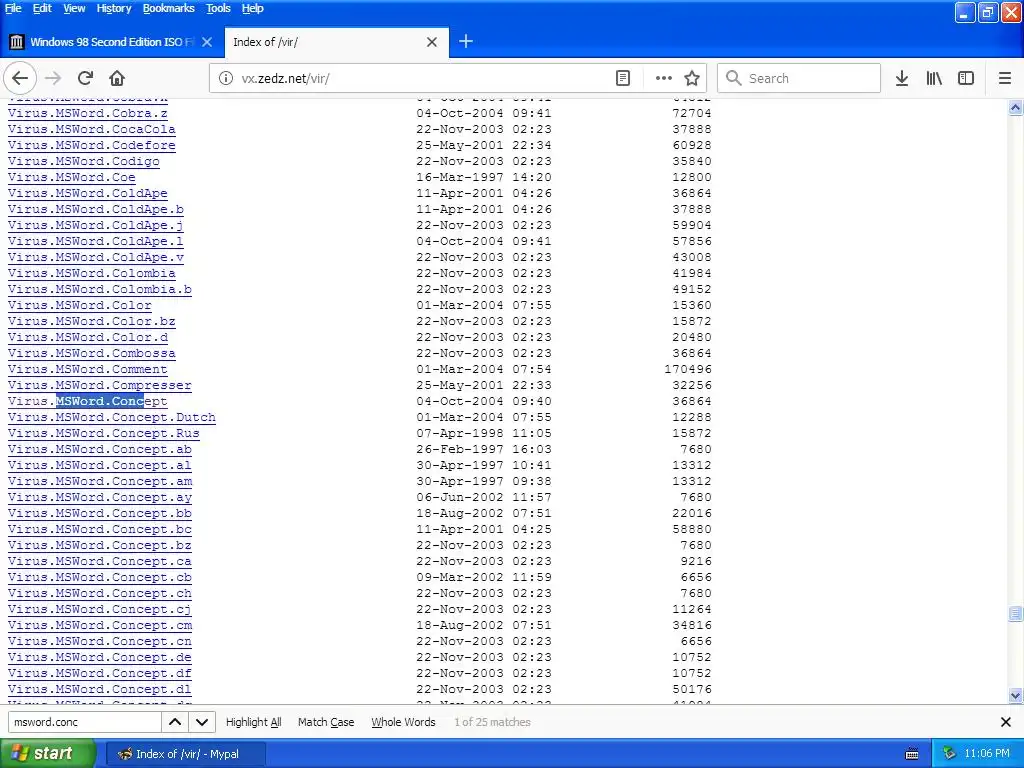Open the library bookshelf icon
The image size is (1024, 768).
click(934, 78)
